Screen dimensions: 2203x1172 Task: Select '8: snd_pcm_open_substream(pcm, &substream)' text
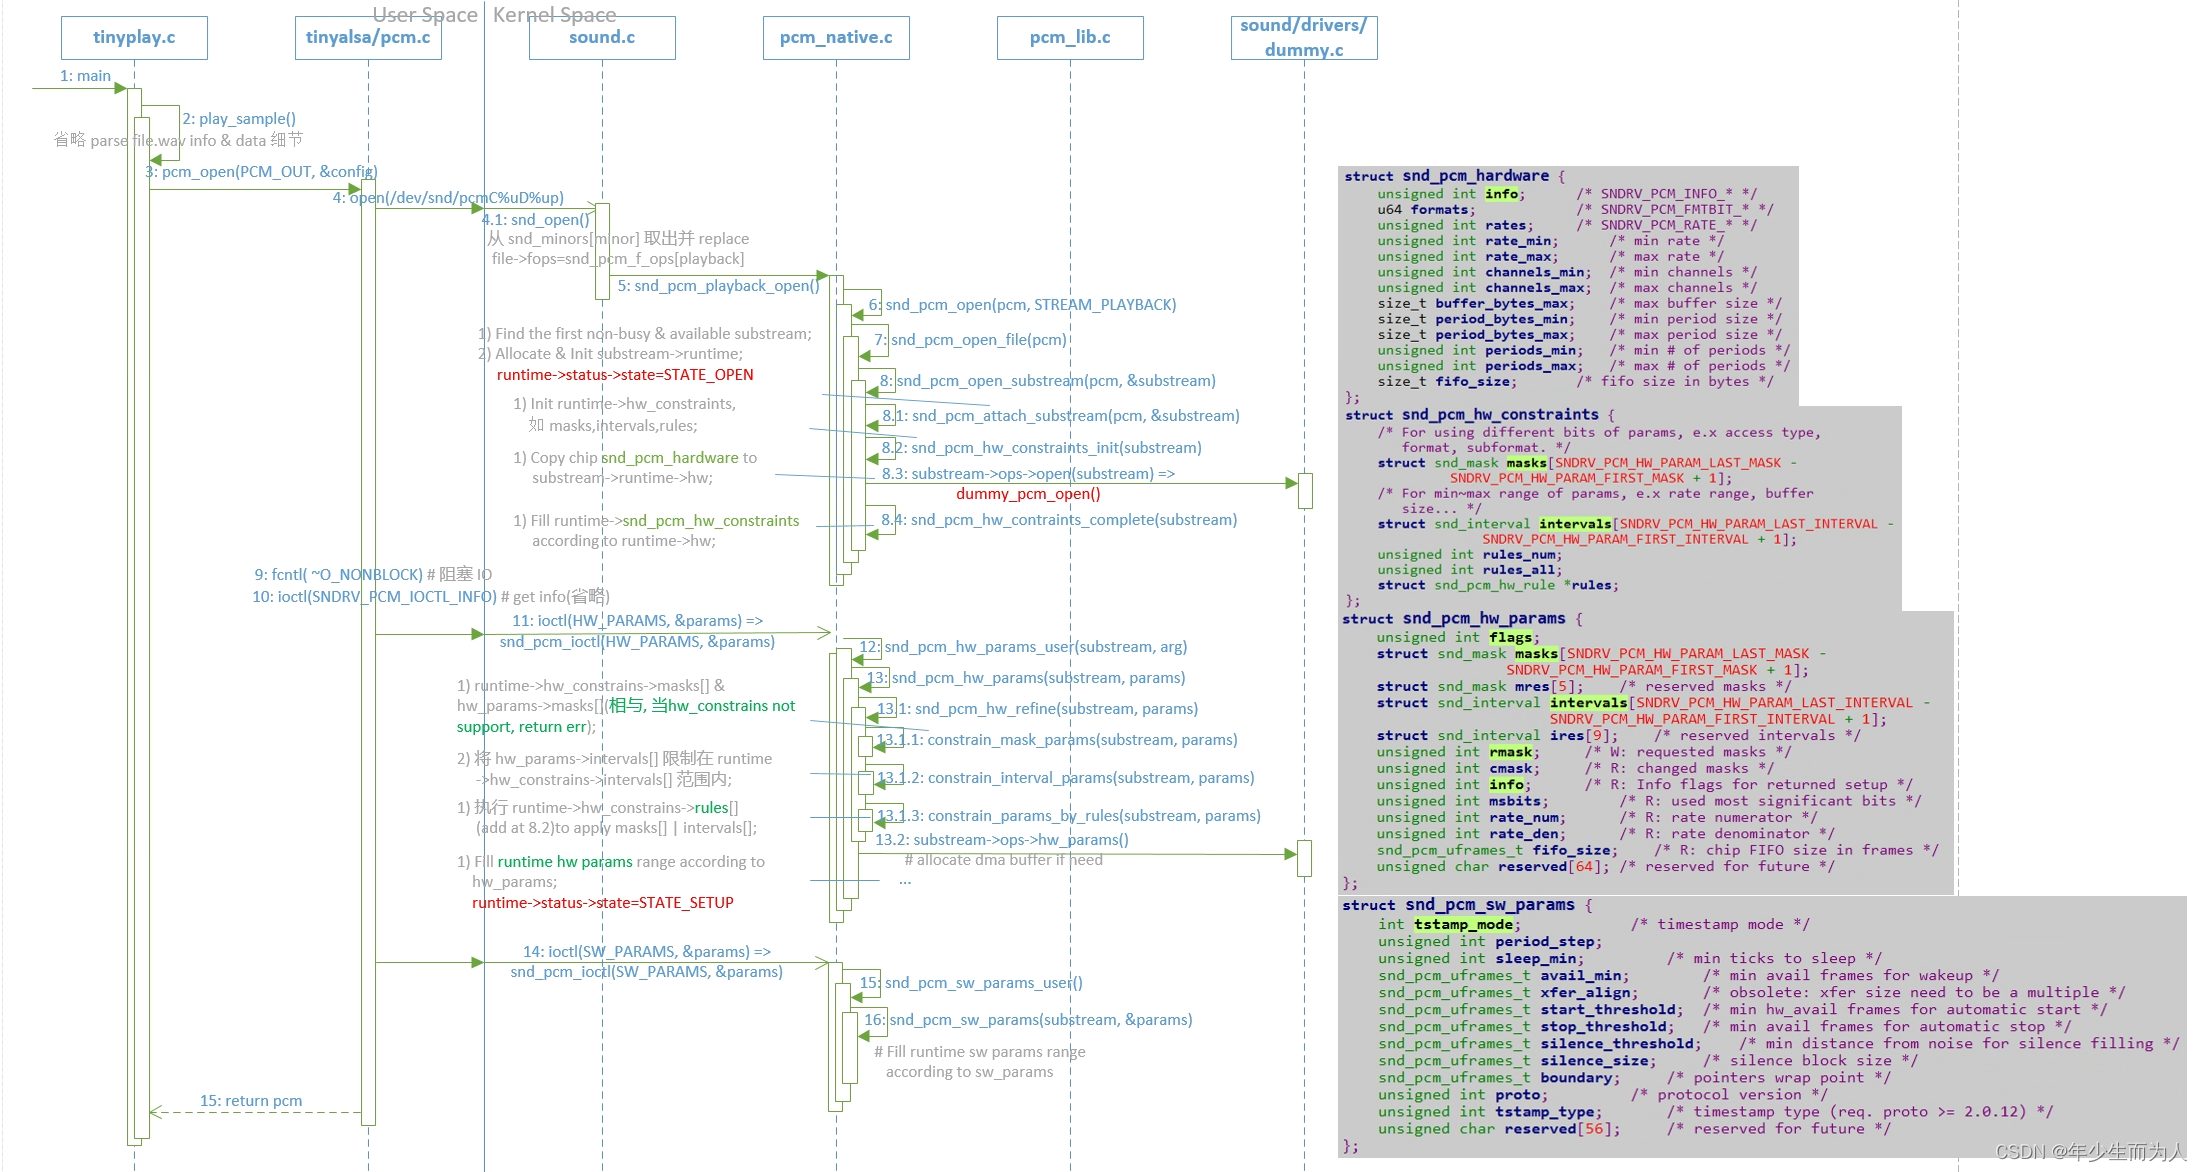click(x=1048, y=381)
